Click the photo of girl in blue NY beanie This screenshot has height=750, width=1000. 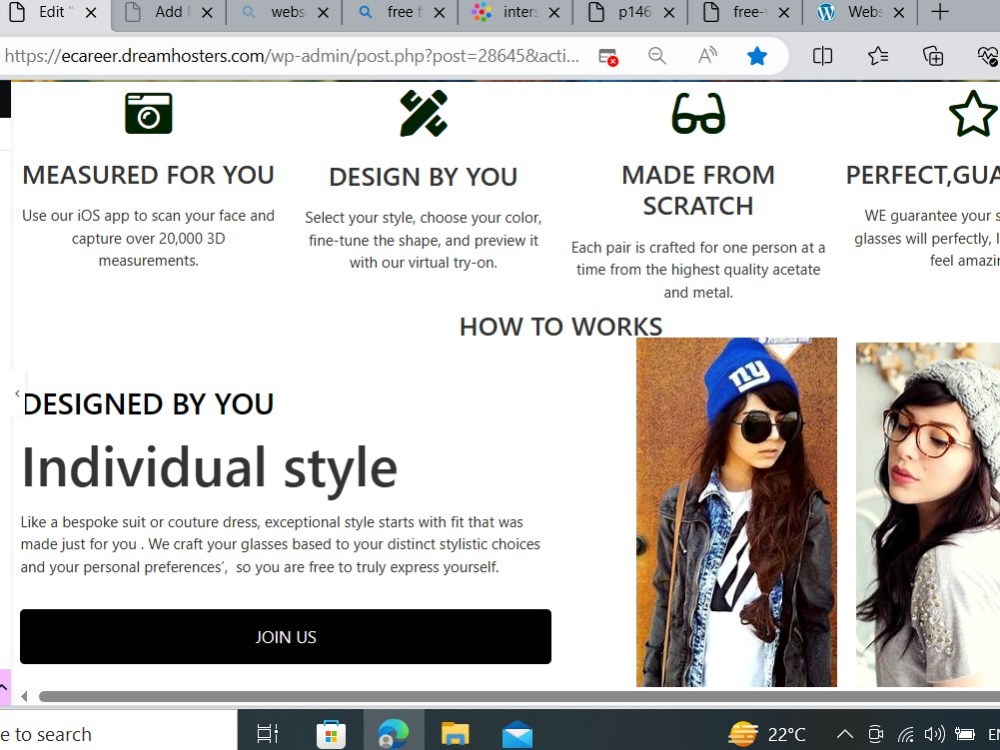(x=737, y=512)
